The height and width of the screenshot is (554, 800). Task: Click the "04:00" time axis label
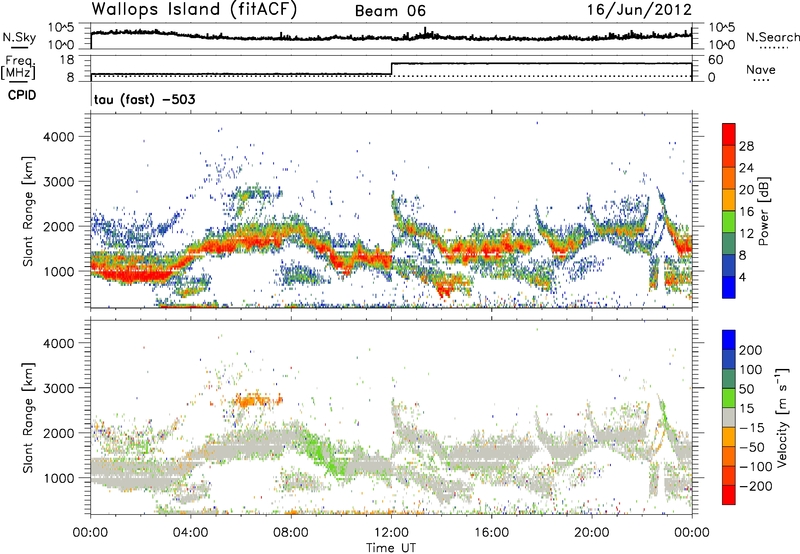point(191,533)
